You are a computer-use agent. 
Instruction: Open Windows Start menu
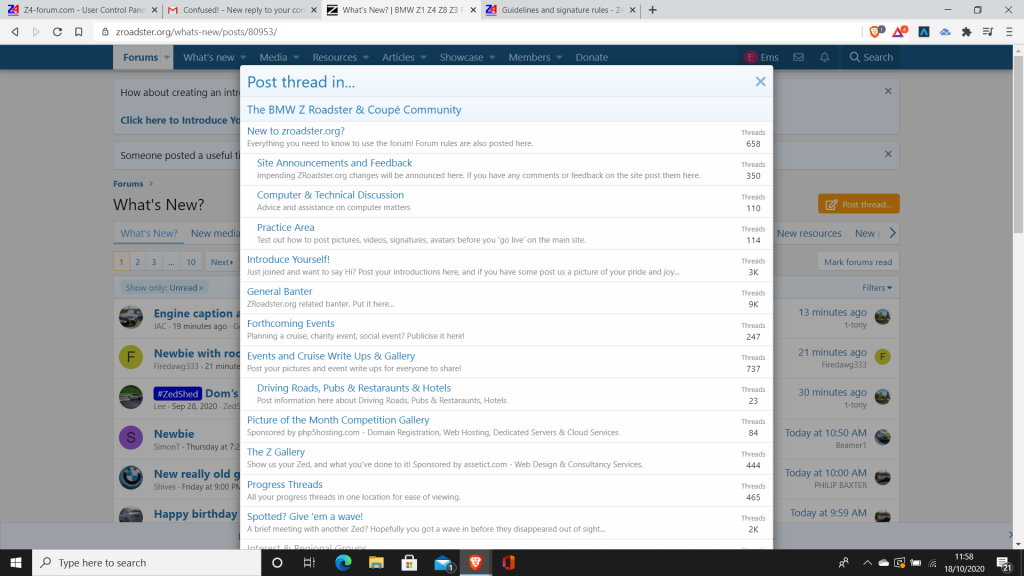pos(16,562)
